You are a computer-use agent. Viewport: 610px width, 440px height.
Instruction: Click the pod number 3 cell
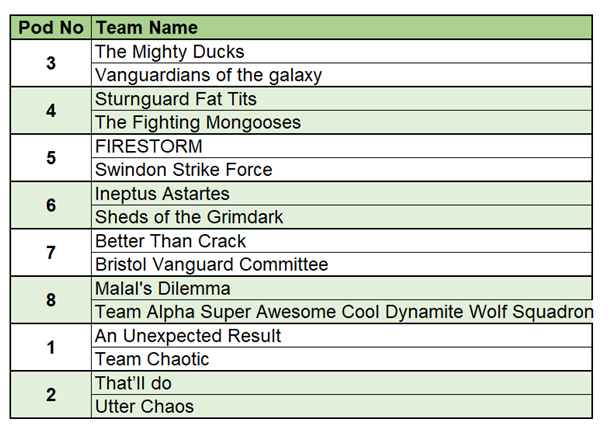[51, 64]
